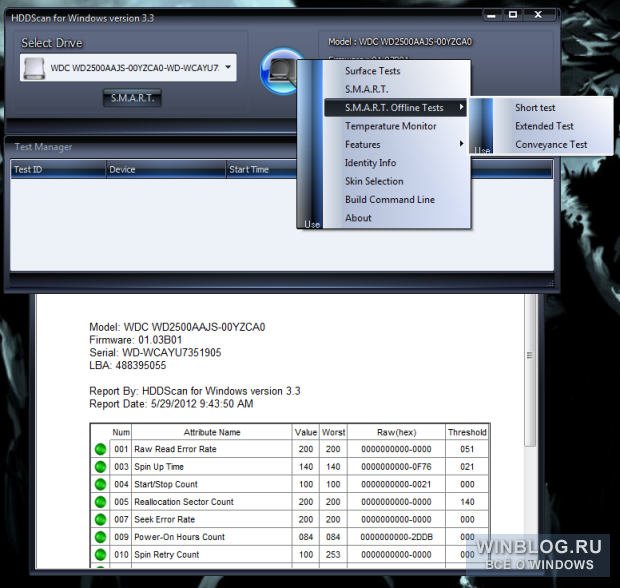Minimize the HDDScan window

[x=492, y=15]
